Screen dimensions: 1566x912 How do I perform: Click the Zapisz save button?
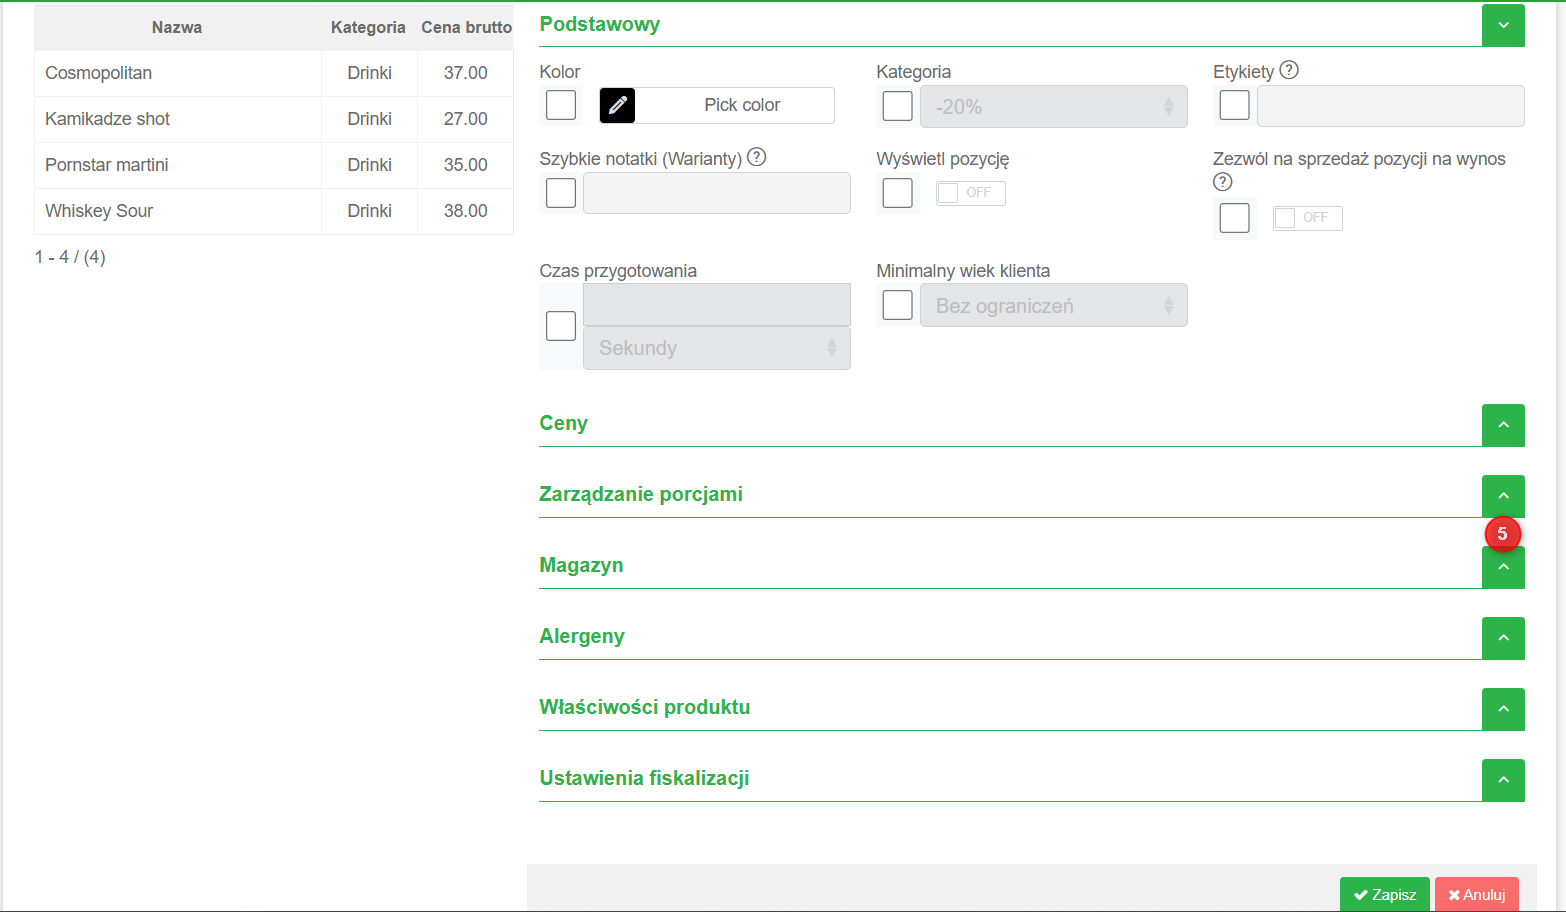tap(1384, 895)
